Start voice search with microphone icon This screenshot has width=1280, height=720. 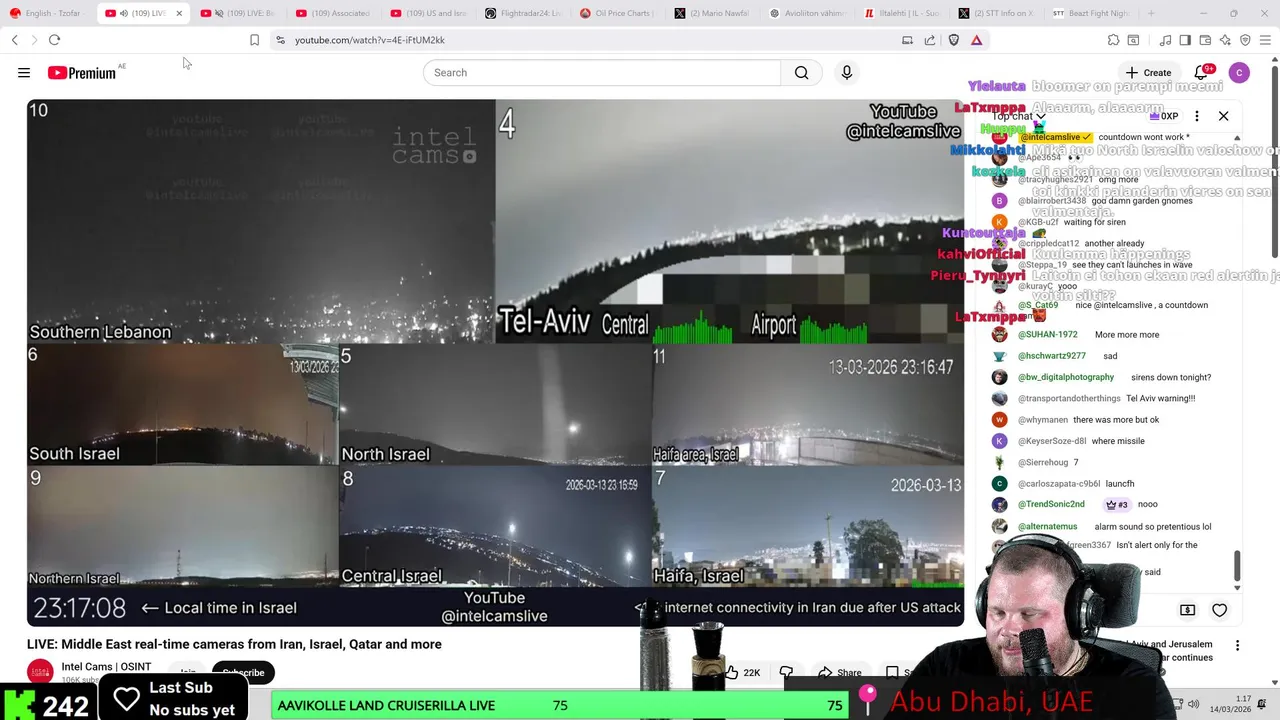[846, 72]
